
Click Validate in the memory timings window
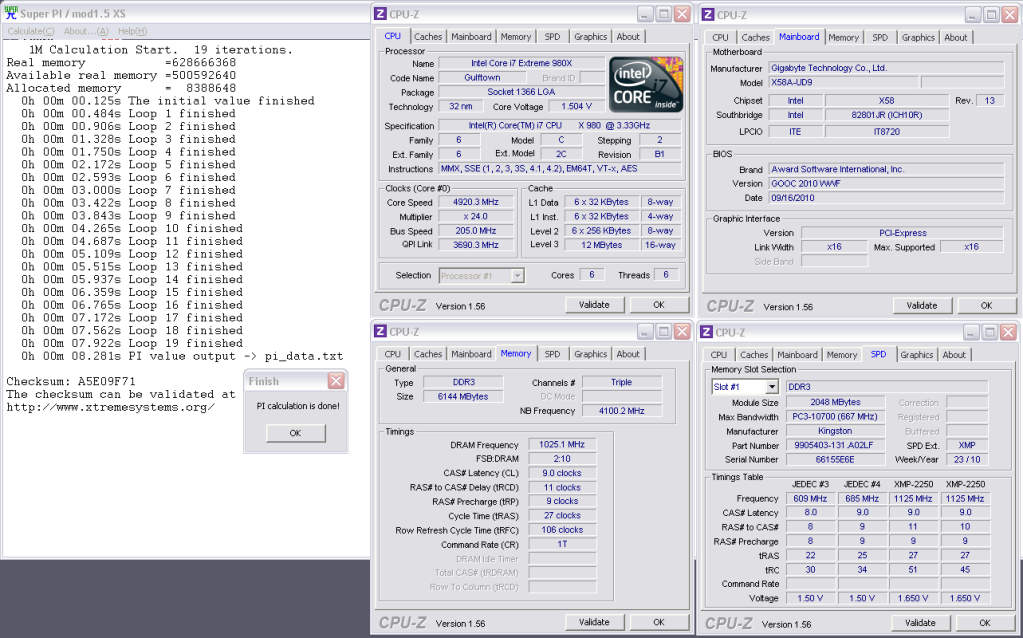tap(594, 622)
